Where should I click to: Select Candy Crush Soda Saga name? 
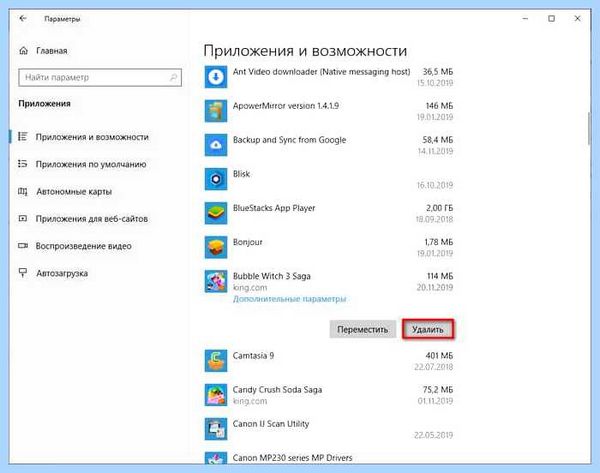pos(277,390)
